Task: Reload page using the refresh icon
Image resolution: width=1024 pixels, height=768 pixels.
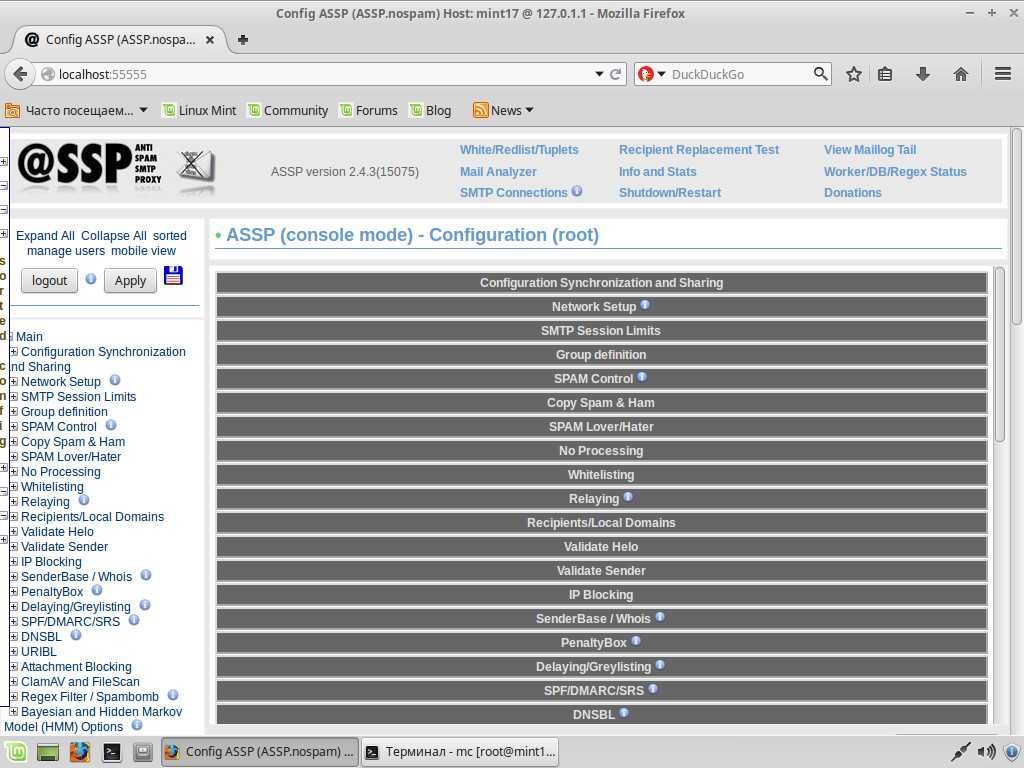Action: (616, 74)
